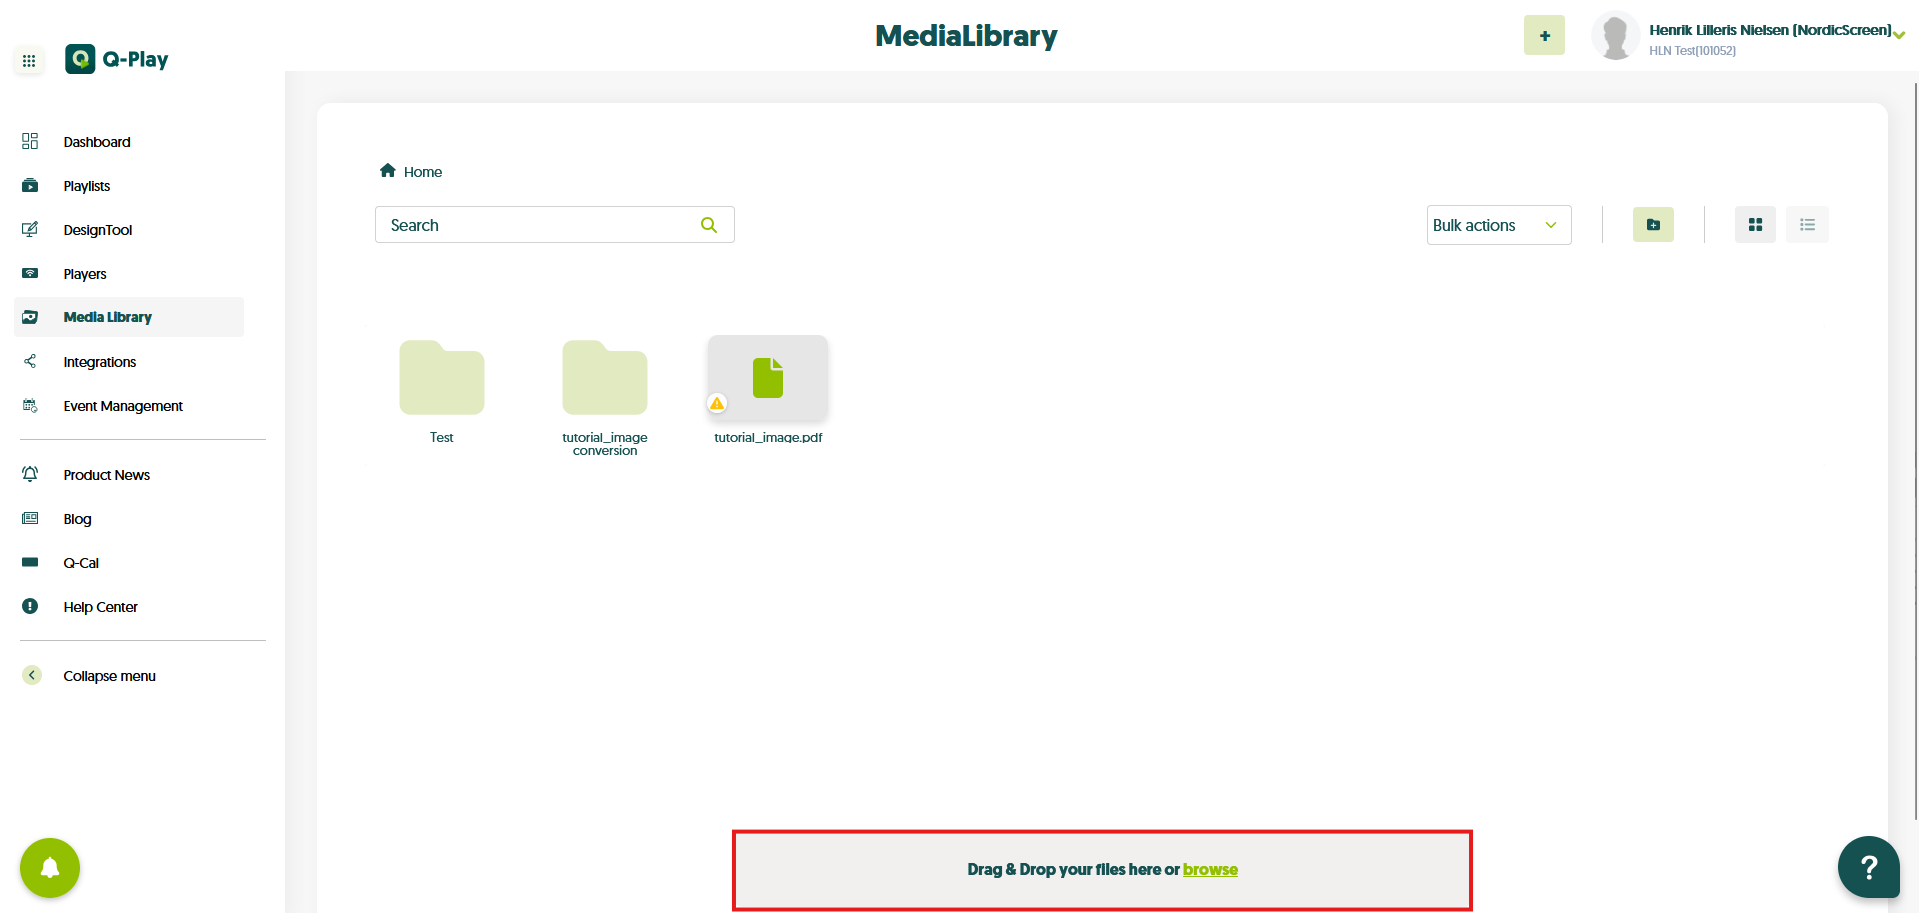Select the tutorial_image.pdf file thumbnail
The image size is (1919, 913).
click(x=768, y=378)
